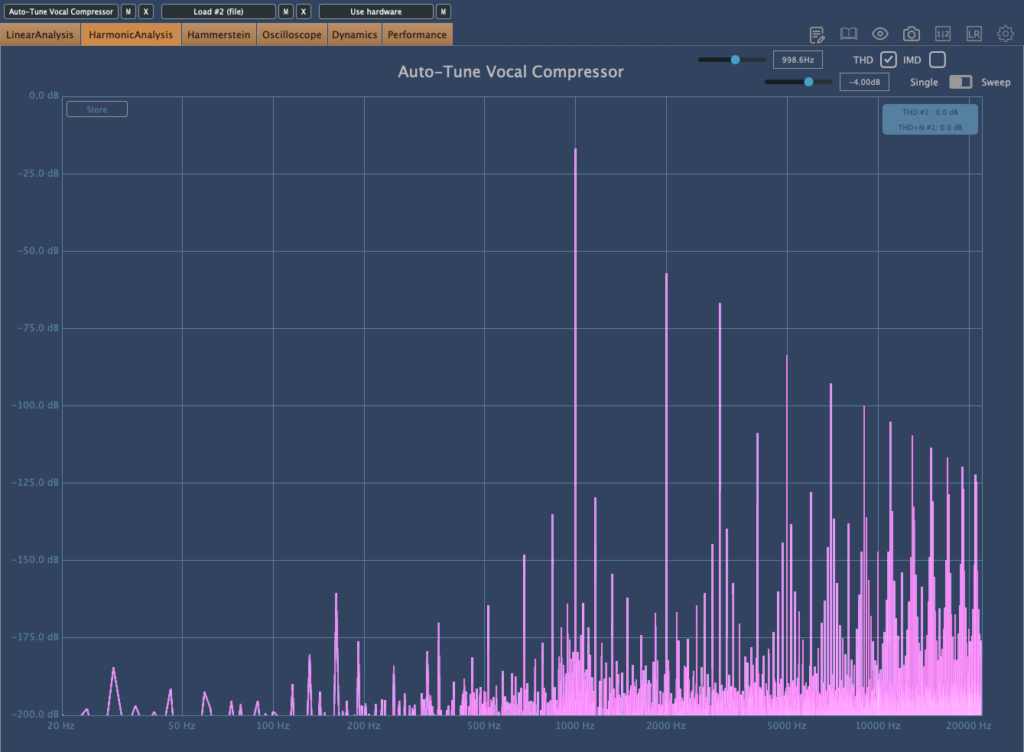This screenshot has width=1024, height=752.
Task: Open the Hammerstein tab
Action: tap(219, 35)
